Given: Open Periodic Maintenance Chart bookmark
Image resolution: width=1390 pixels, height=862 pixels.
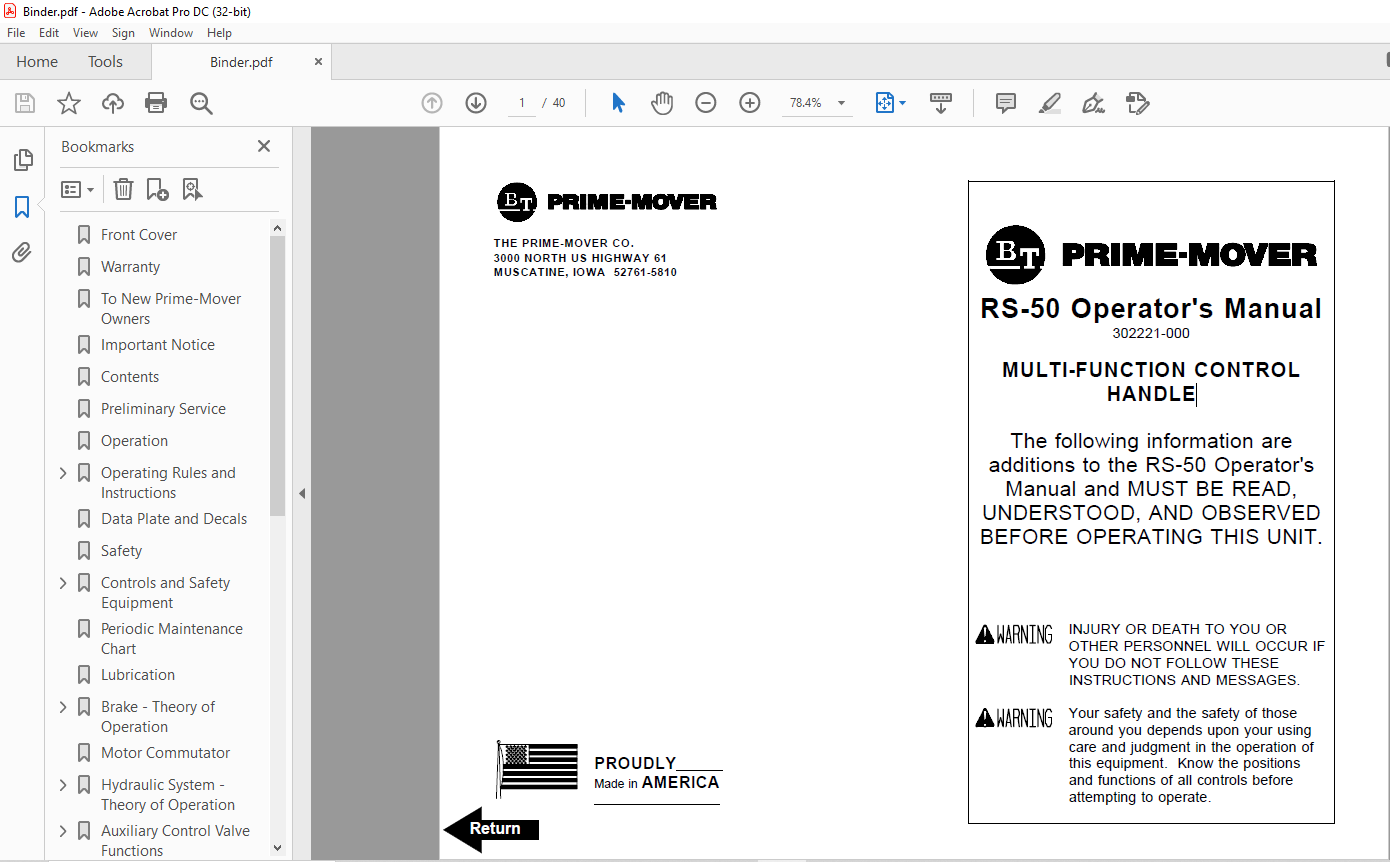Looking at the screenshot, I should point(172,639).
